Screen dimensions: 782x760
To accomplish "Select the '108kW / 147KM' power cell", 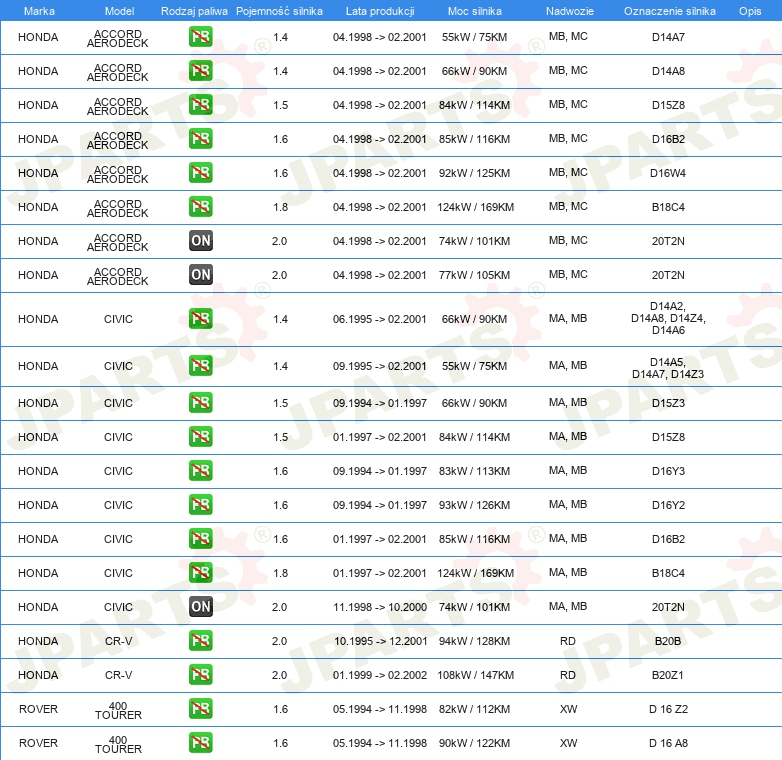I will (475, 675).
